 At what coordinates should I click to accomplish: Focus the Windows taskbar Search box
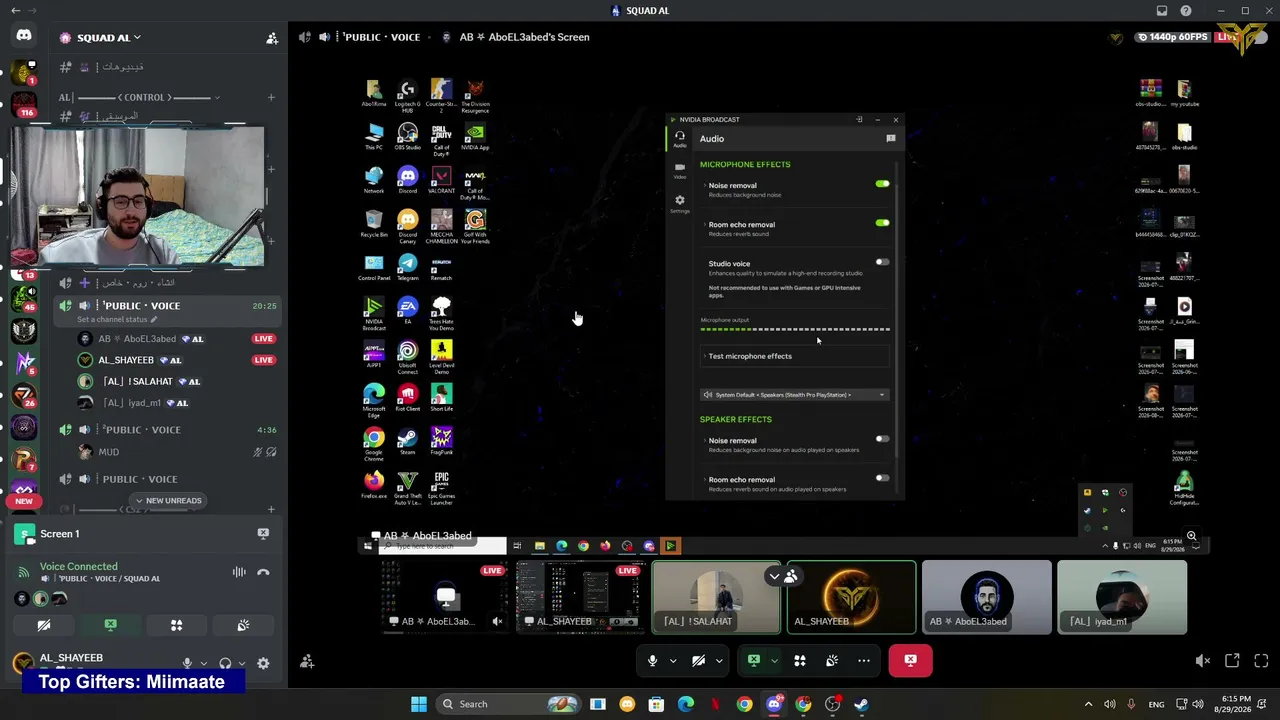click(510, 704)
